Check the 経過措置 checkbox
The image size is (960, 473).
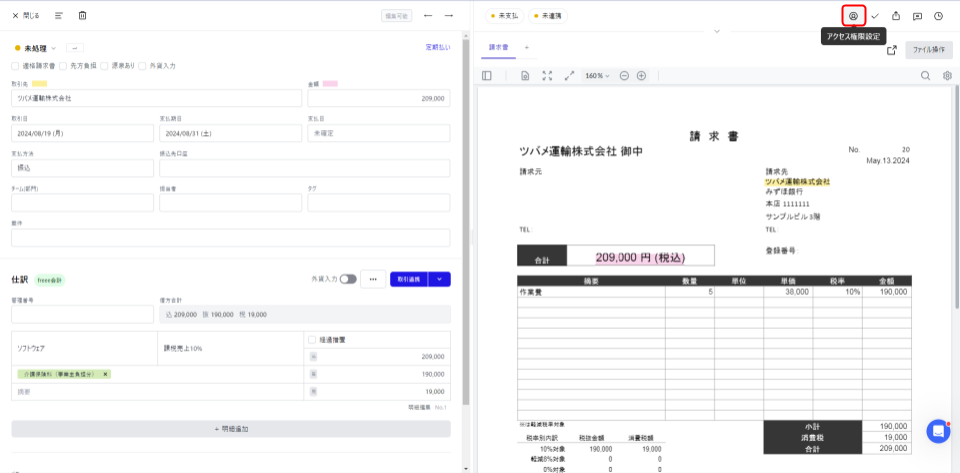312,340
